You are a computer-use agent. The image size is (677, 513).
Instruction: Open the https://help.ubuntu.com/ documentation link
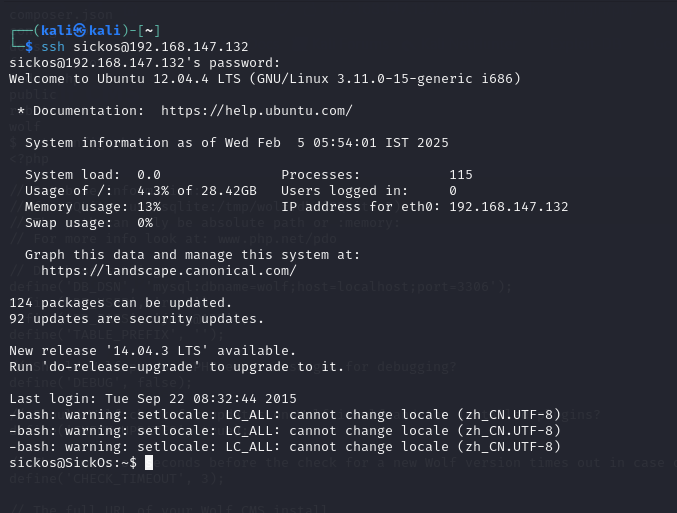256,110
